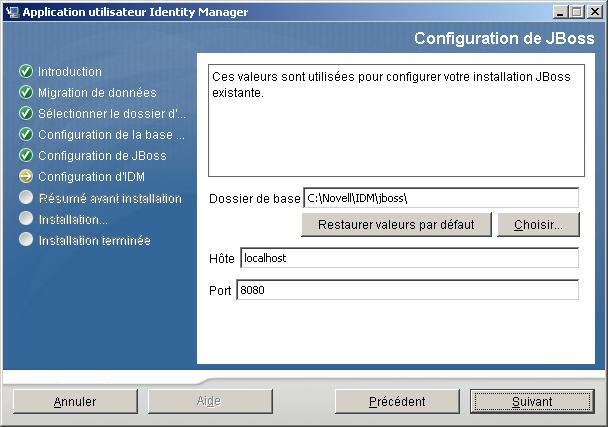Click the Configuration d'IDM current-step arrow icon
This screenshot has height=427, width=608.
26,177
